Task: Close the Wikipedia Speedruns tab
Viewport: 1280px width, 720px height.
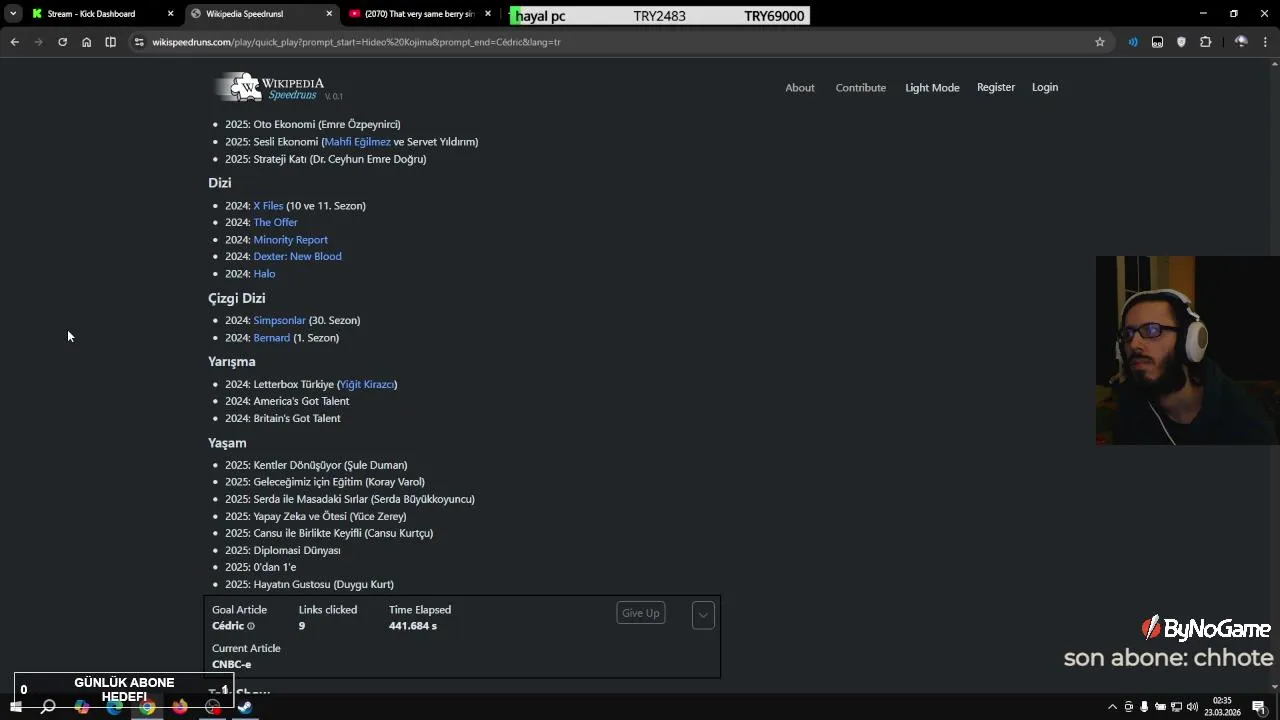Action: click(329, 14)
